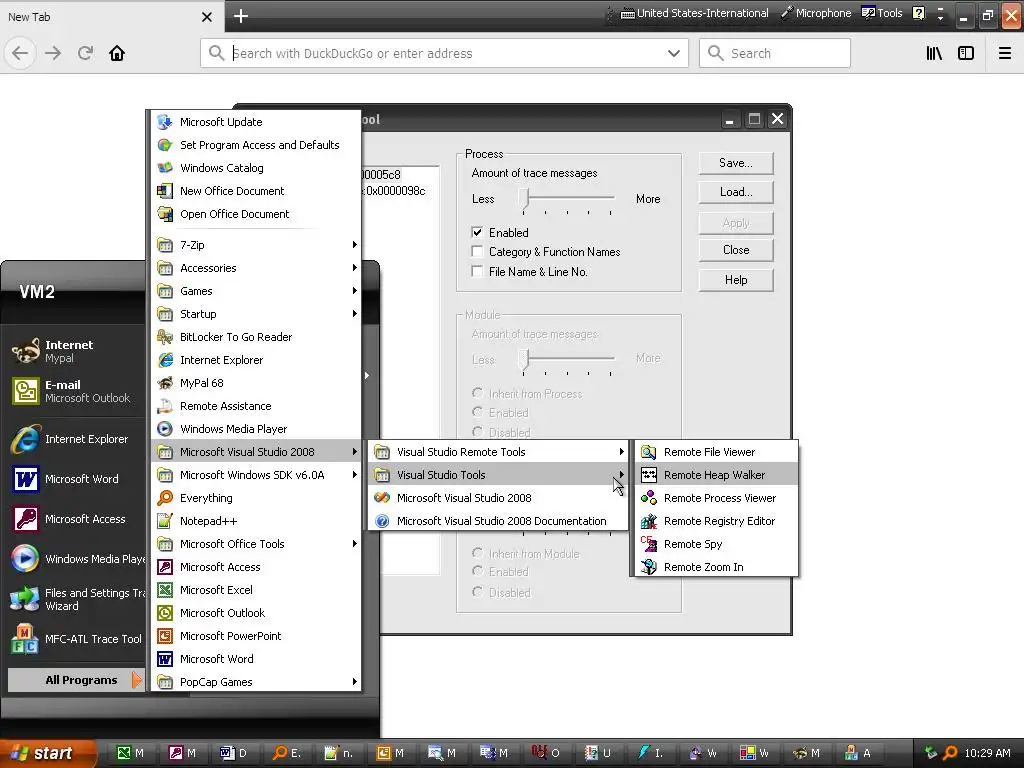Click the Windows start button
Viewport: 1024px width, 768px height.
pos(48,753)
